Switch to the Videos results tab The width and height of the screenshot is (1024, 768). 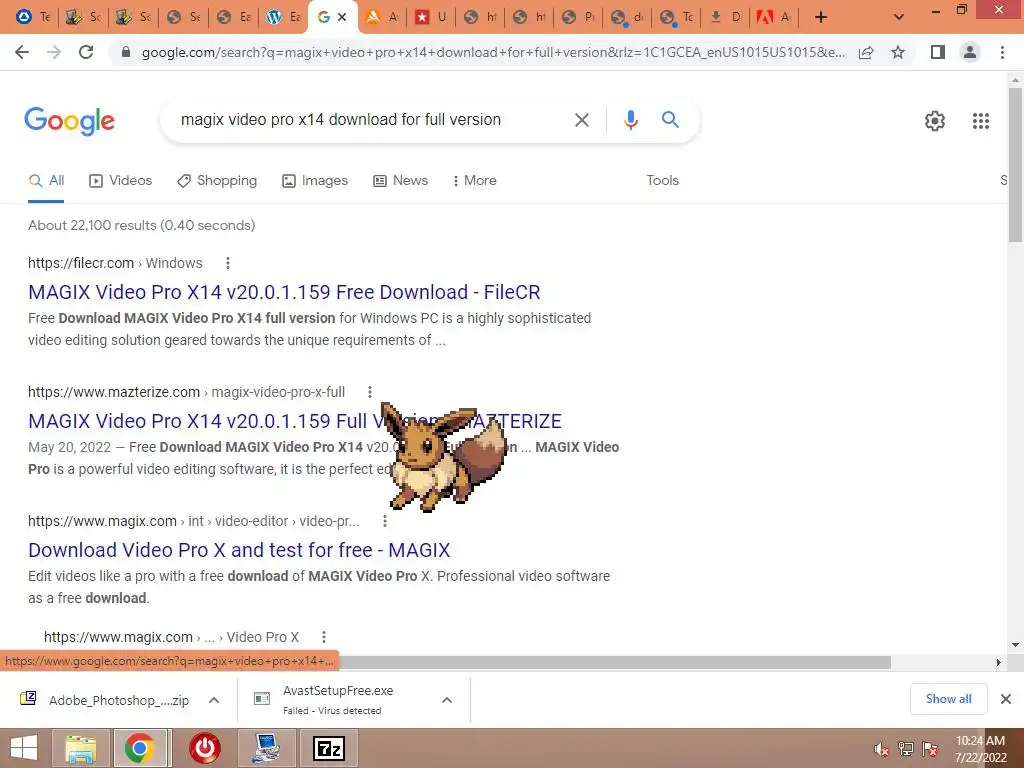120,181
